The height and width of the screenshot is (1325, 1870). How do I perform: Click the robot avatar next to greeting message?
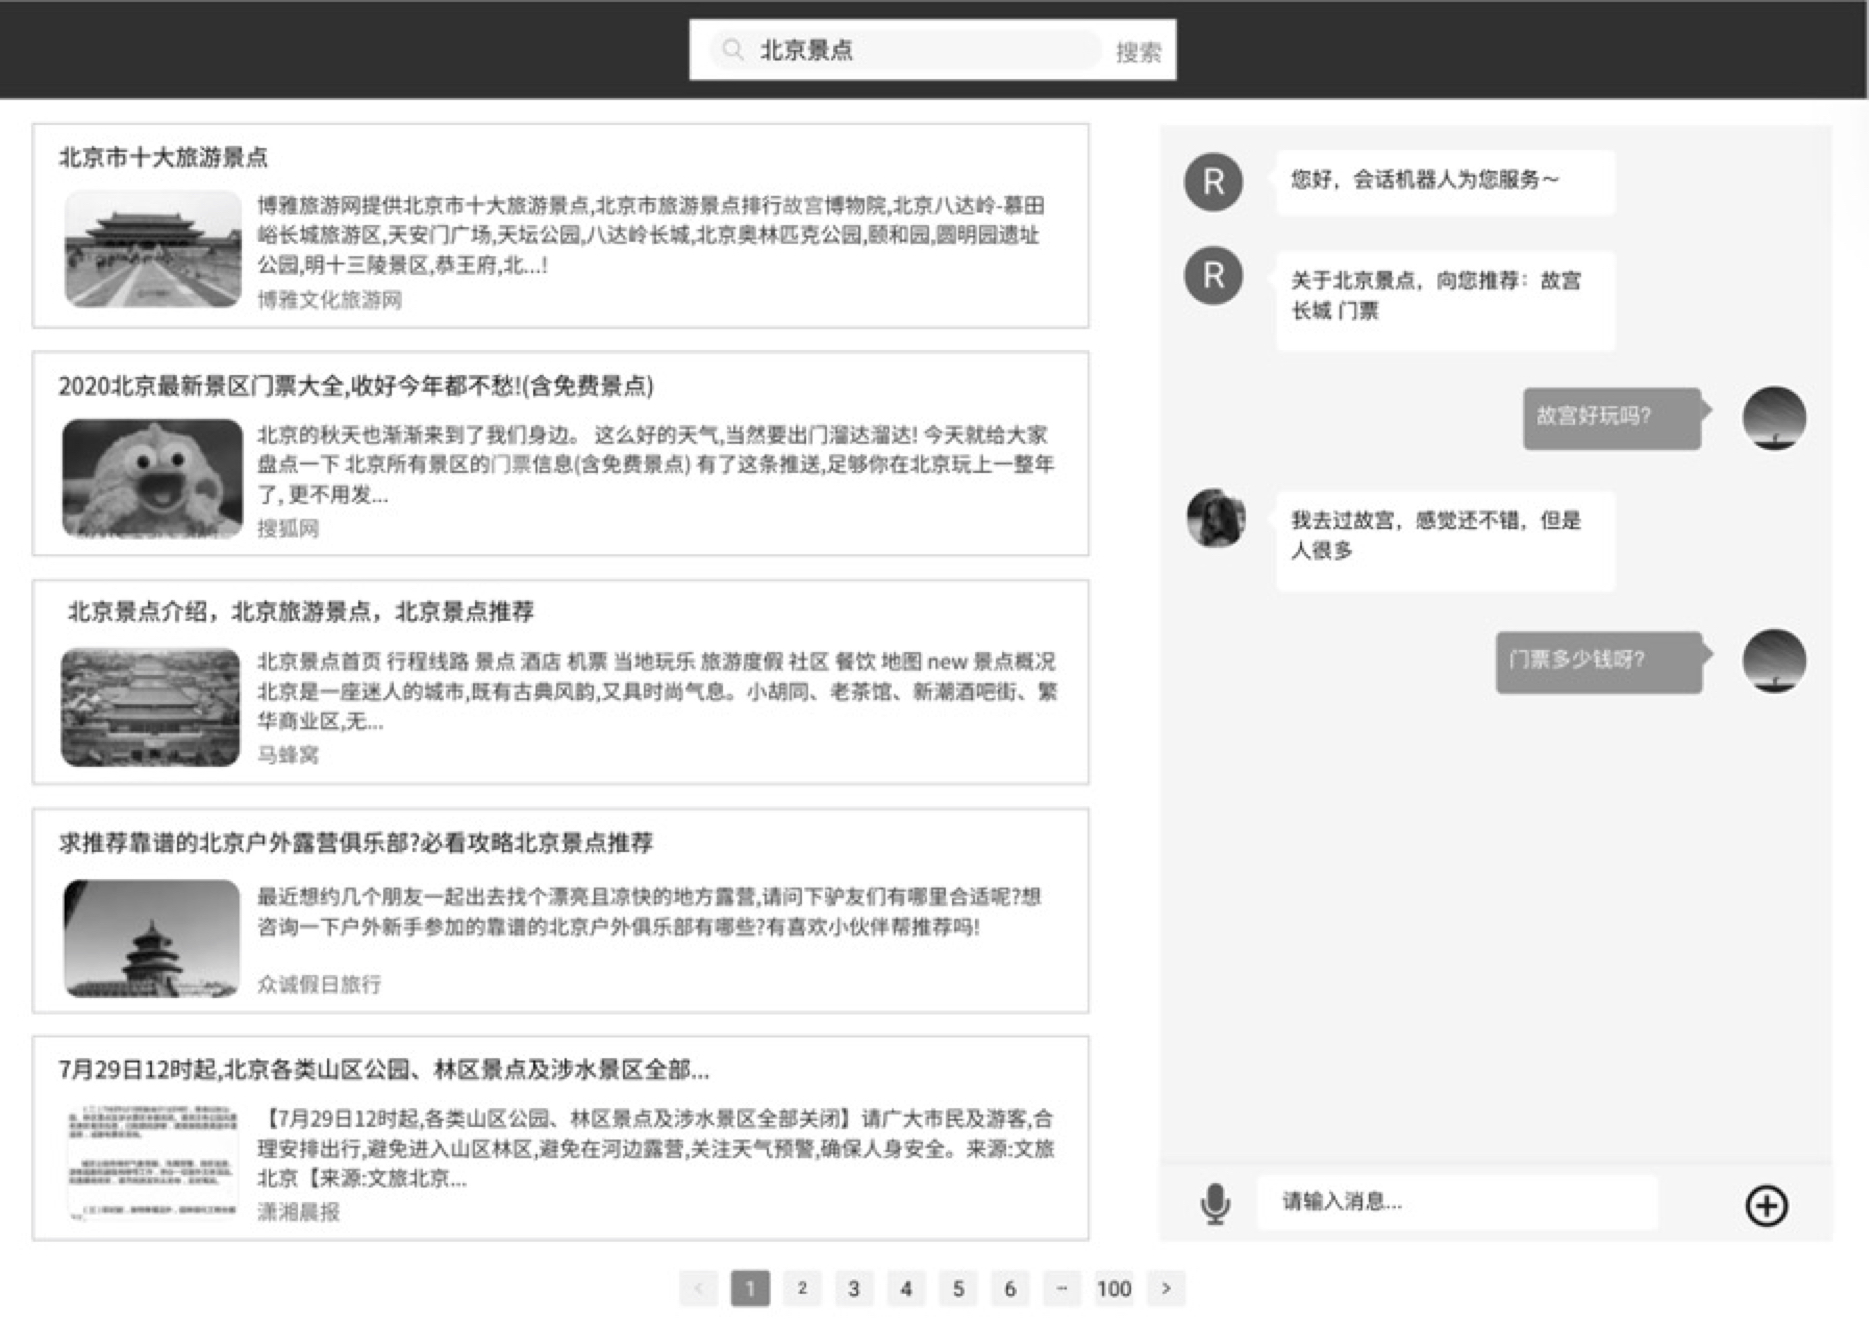click(1213, 182)
